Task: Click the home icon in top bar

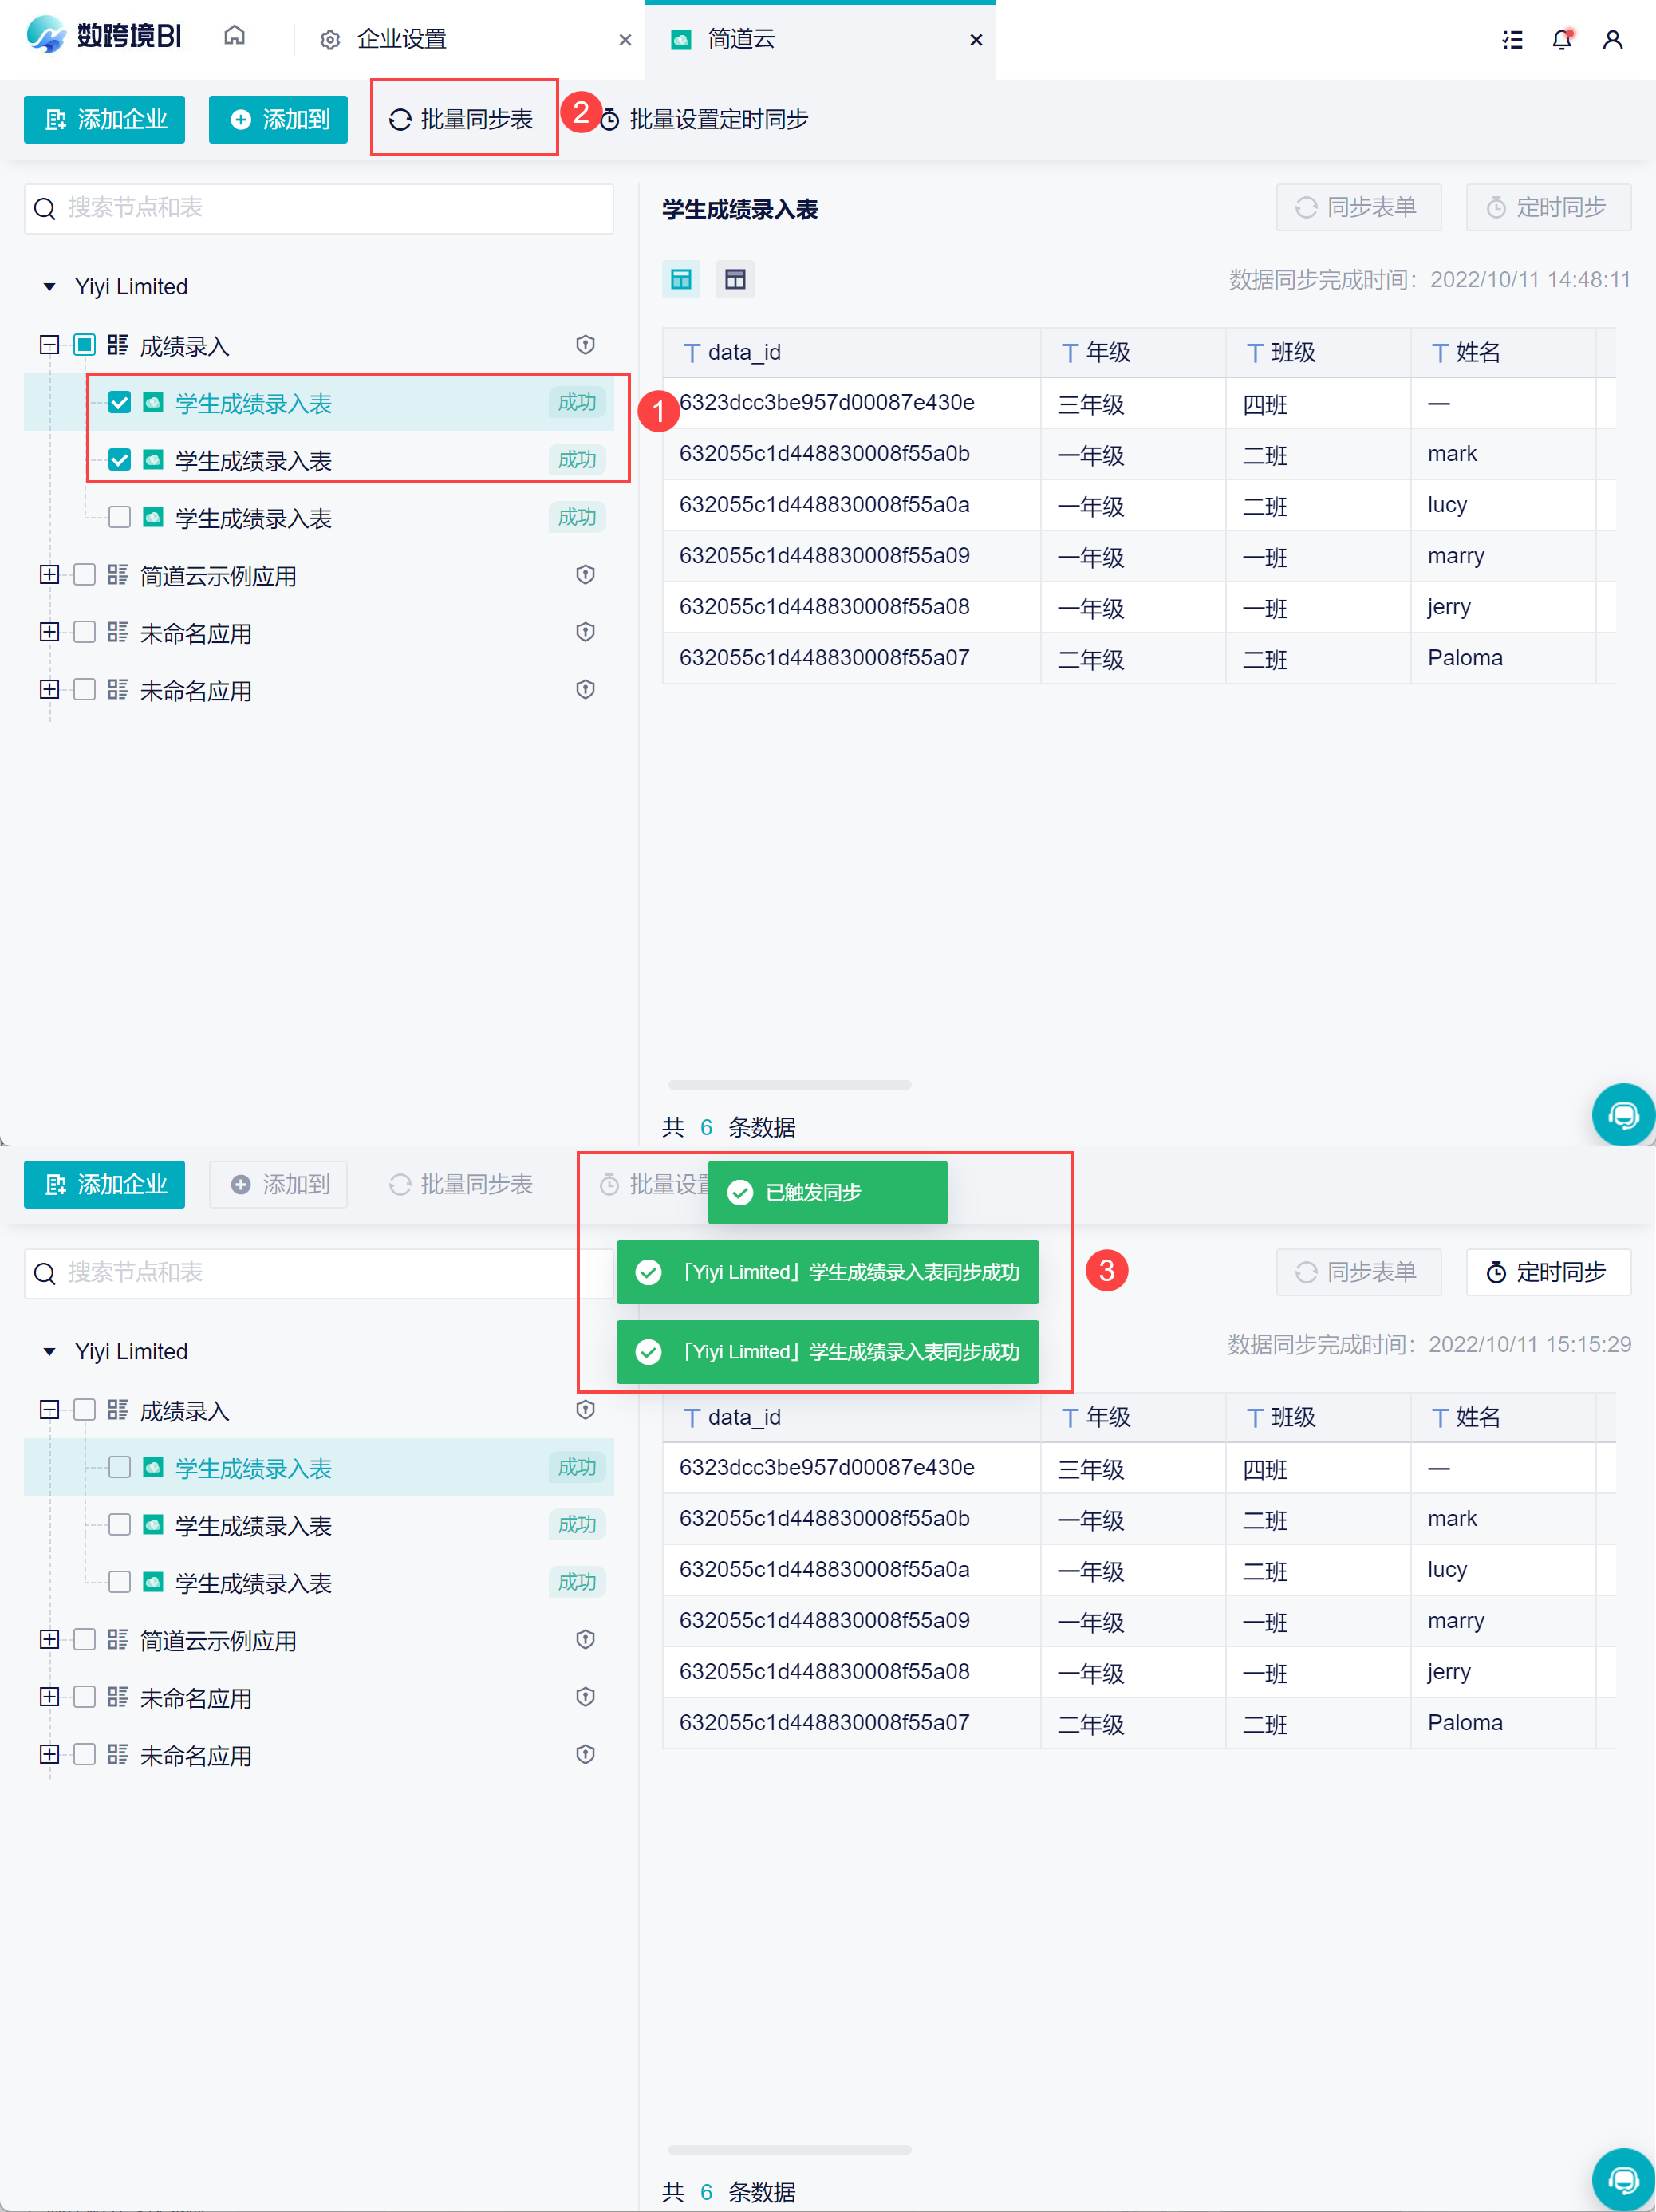Action: [x=234, y=37]
